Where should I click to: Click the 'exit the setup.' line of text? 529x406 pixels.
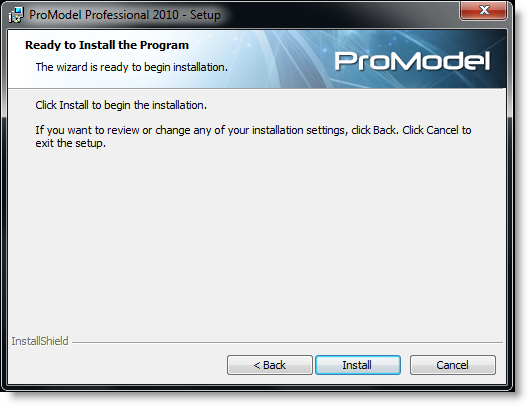pos(71,143)
